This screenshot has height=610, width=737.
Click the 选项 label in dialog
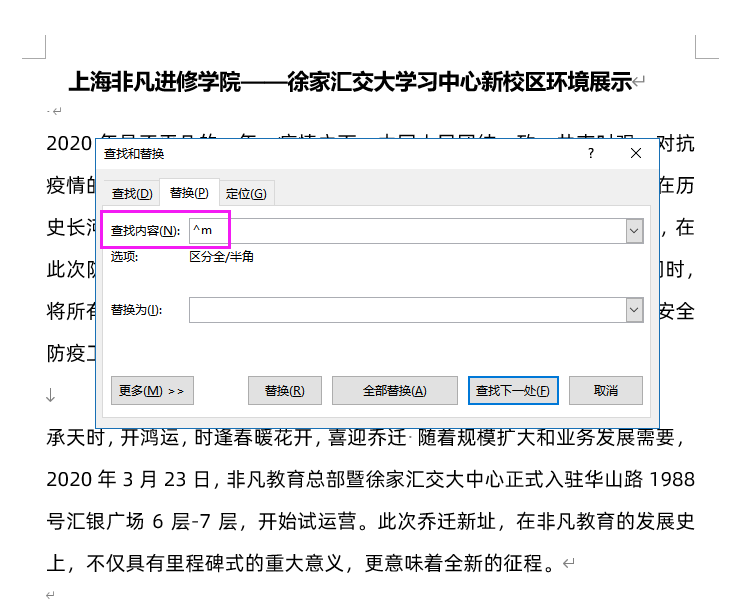(125, 257)
